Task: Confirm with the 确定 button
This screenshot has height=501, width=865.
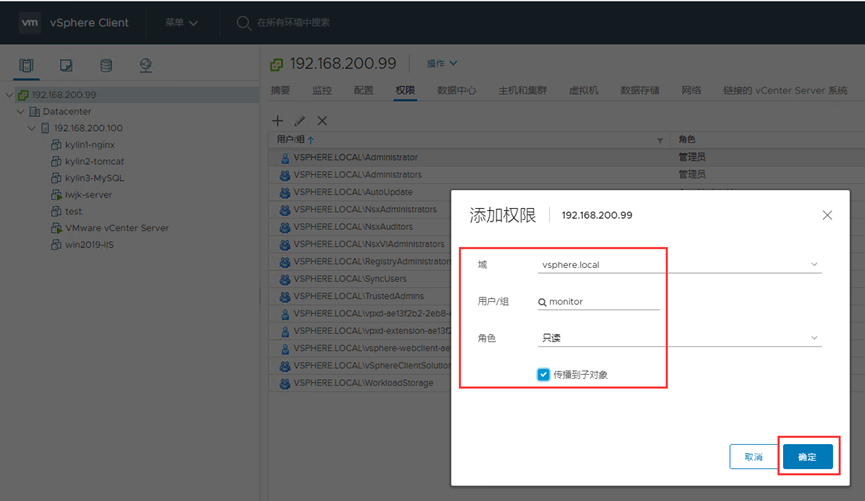Action: pyautogui.click(x=808, y=457)
